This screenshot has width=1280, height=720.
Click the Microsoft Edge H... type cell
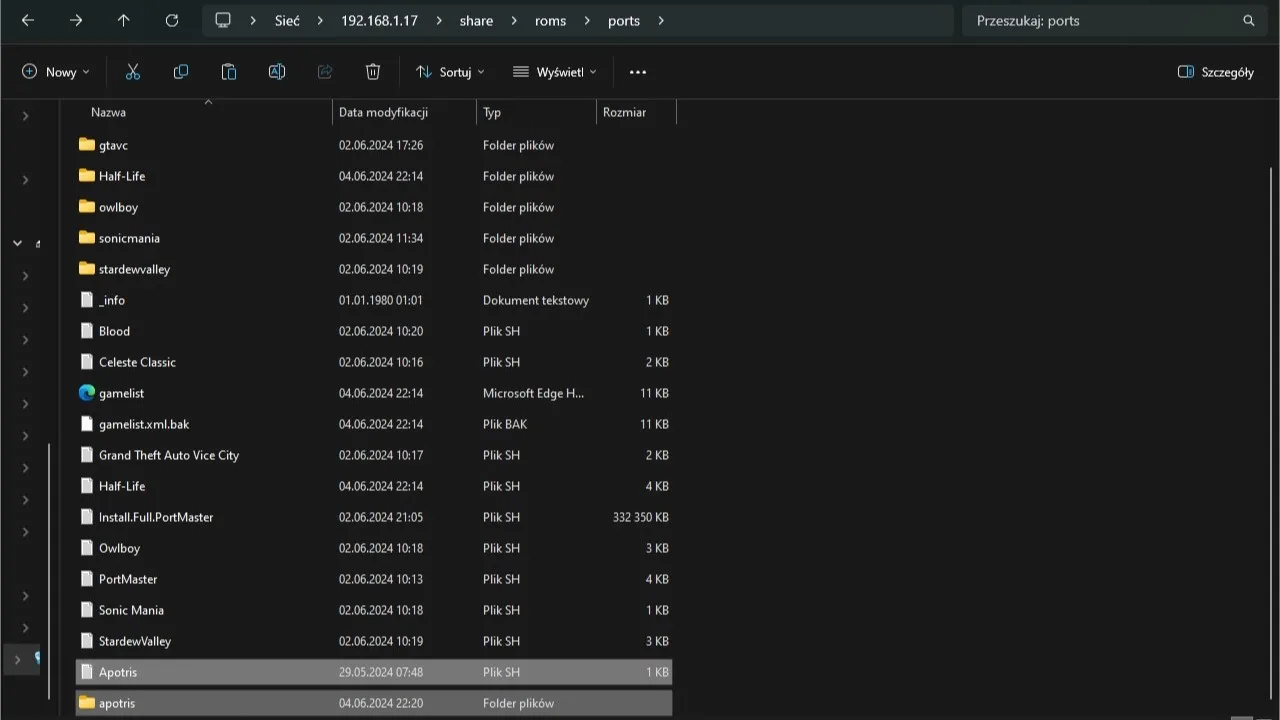534,393
